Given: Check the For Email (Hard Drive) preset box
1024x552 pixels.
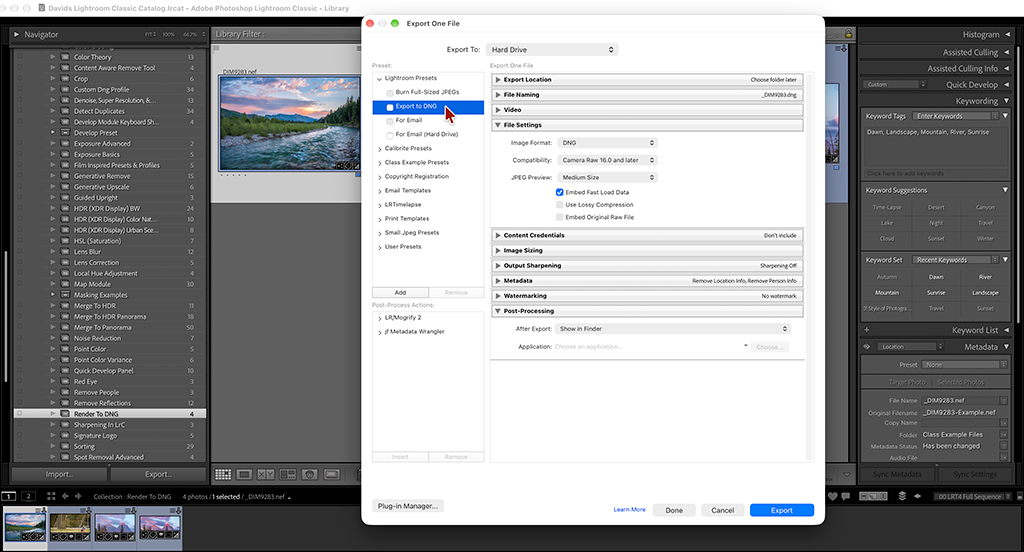Looking at the screenshot, I should (x=390, y=135).
